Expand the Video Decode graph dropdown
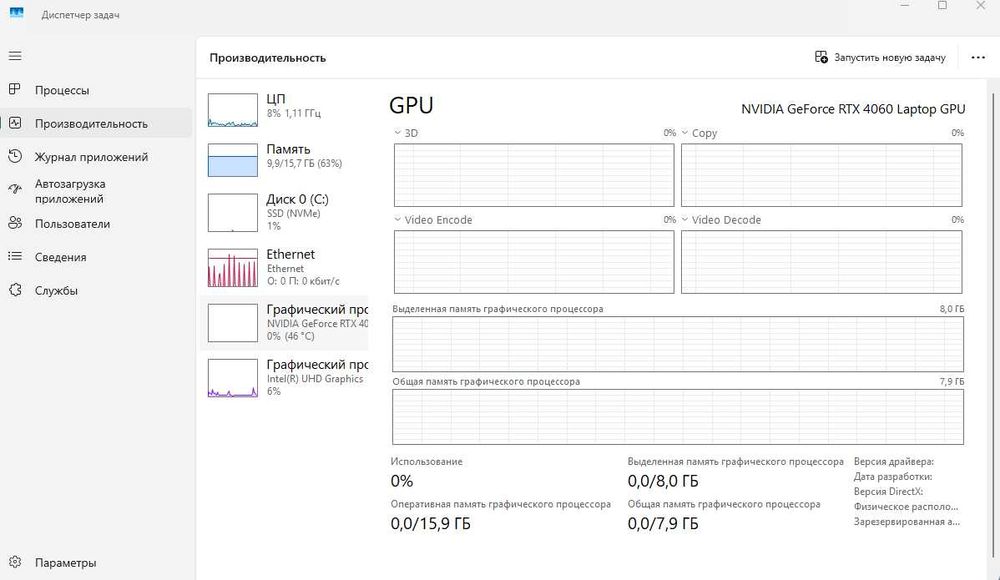 [x=685, y=220]
